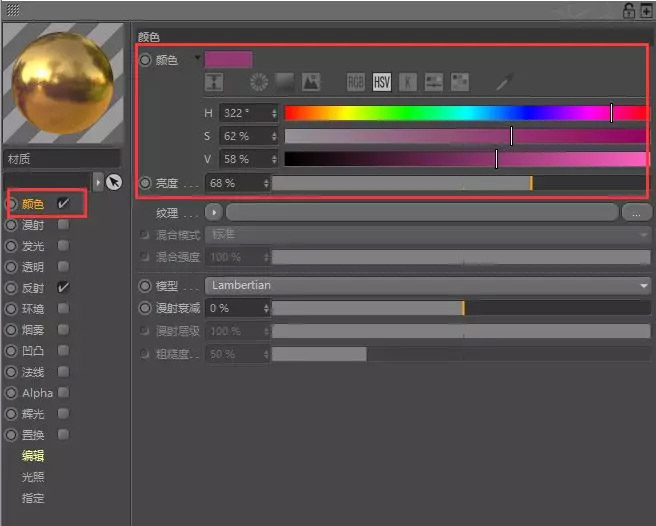This screenshot has height=526, width=656.
Task: Click the 亮度 68 % input field
Action: tap(234, 183)
